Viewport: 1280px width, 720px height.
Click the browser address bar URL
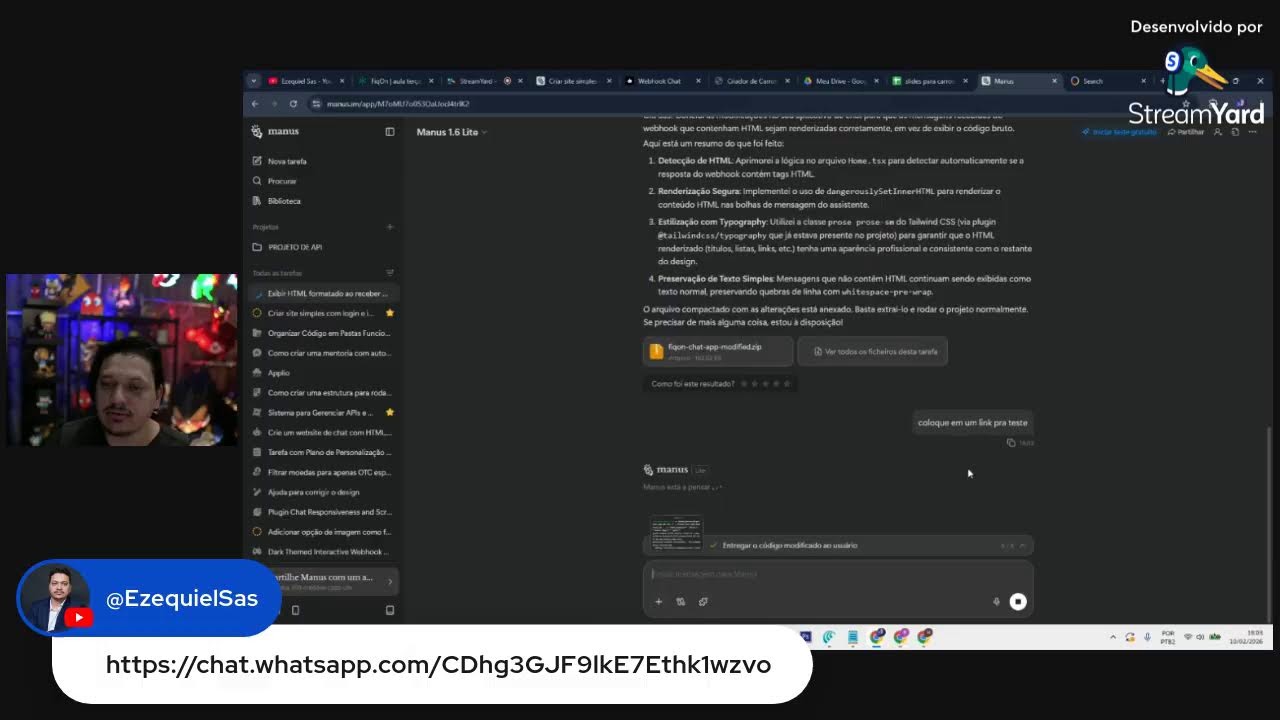click(x=398, y=104)
